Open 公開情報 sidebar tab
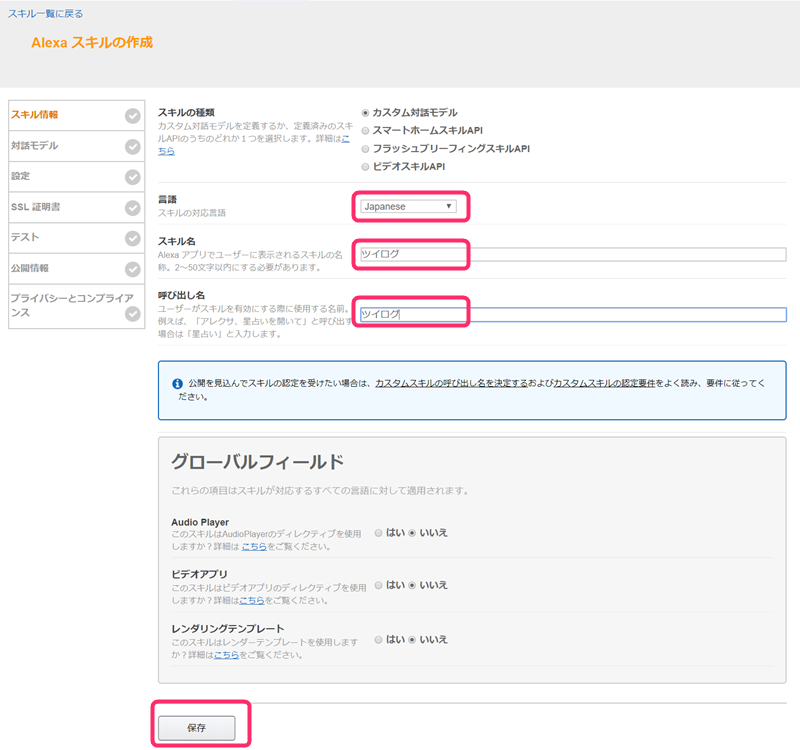The height and width of the screenshot is (750, 800). point(77,269)
